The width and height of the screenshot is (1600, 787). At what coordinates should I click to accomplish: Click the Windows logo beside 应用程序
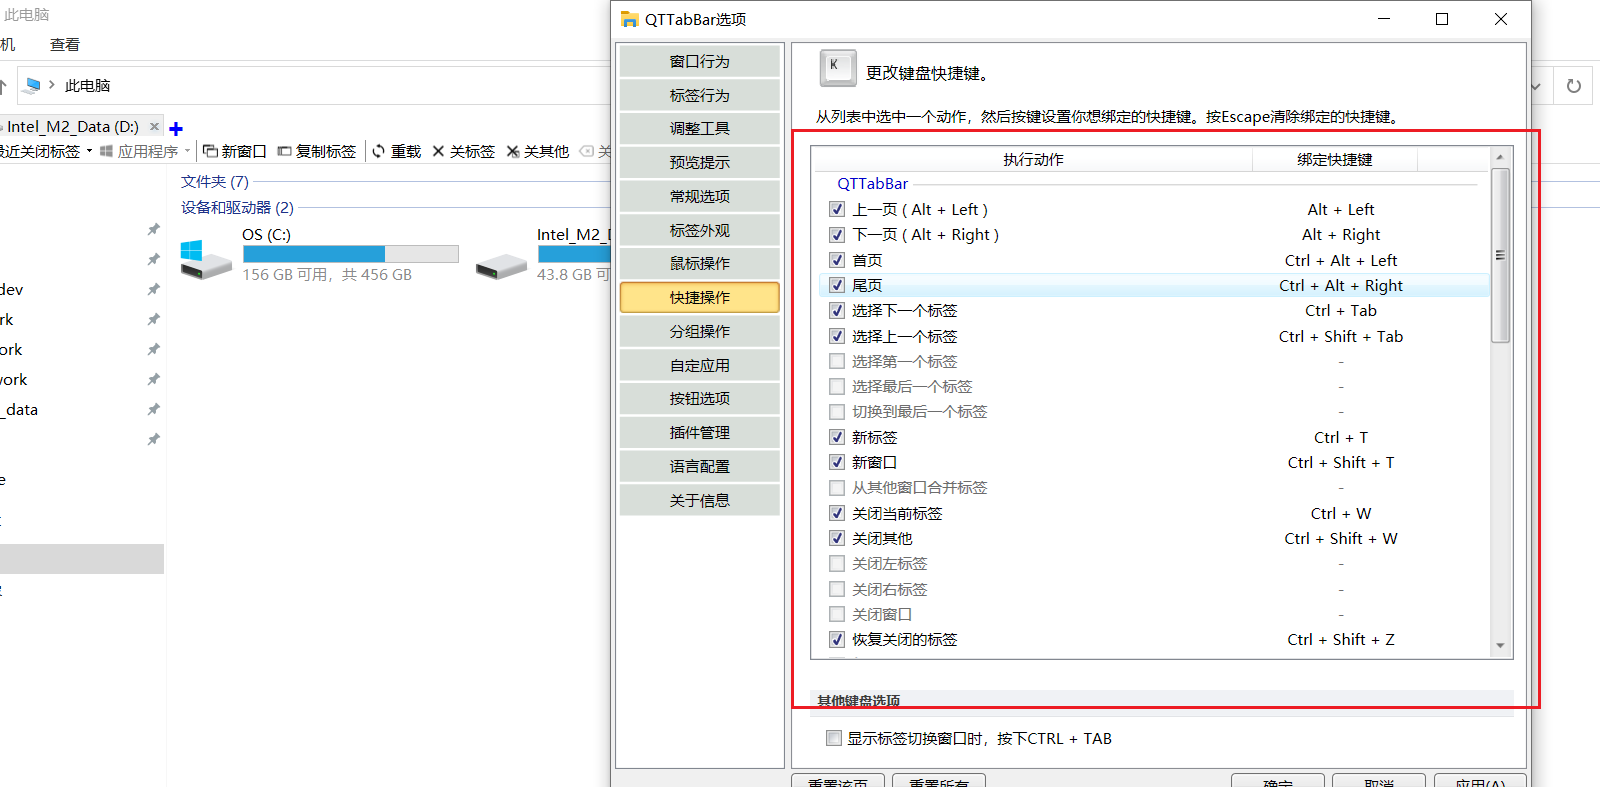pyautogui.click(x=106, y=151)
